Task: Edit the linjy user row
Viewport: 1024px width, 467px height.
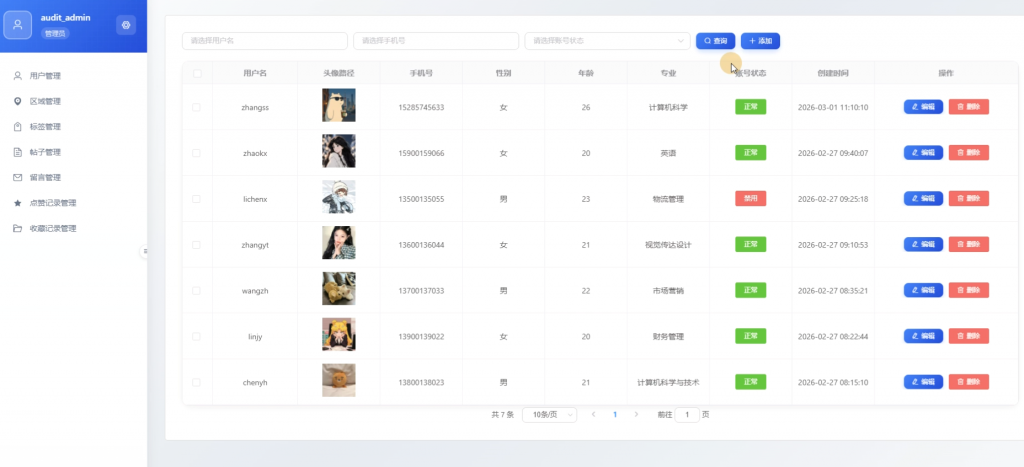Action: [923, 336]
